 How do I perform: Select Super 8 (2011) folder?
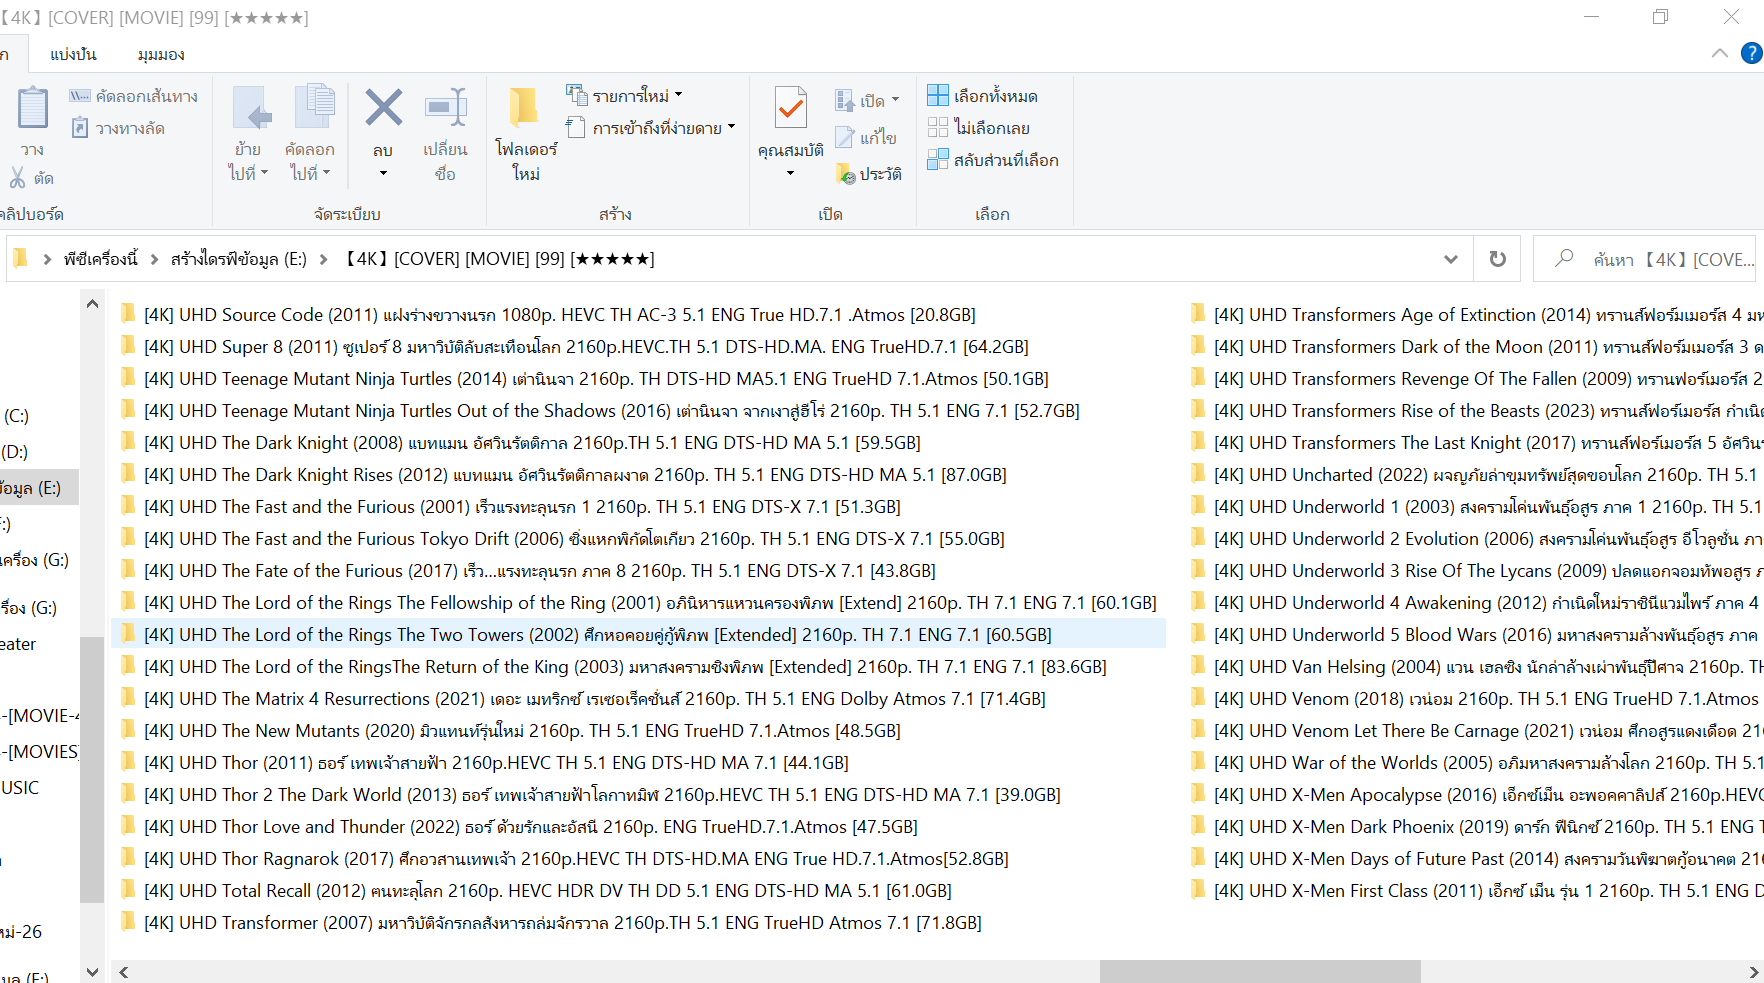pyautogui.click(x=586, y=346)
